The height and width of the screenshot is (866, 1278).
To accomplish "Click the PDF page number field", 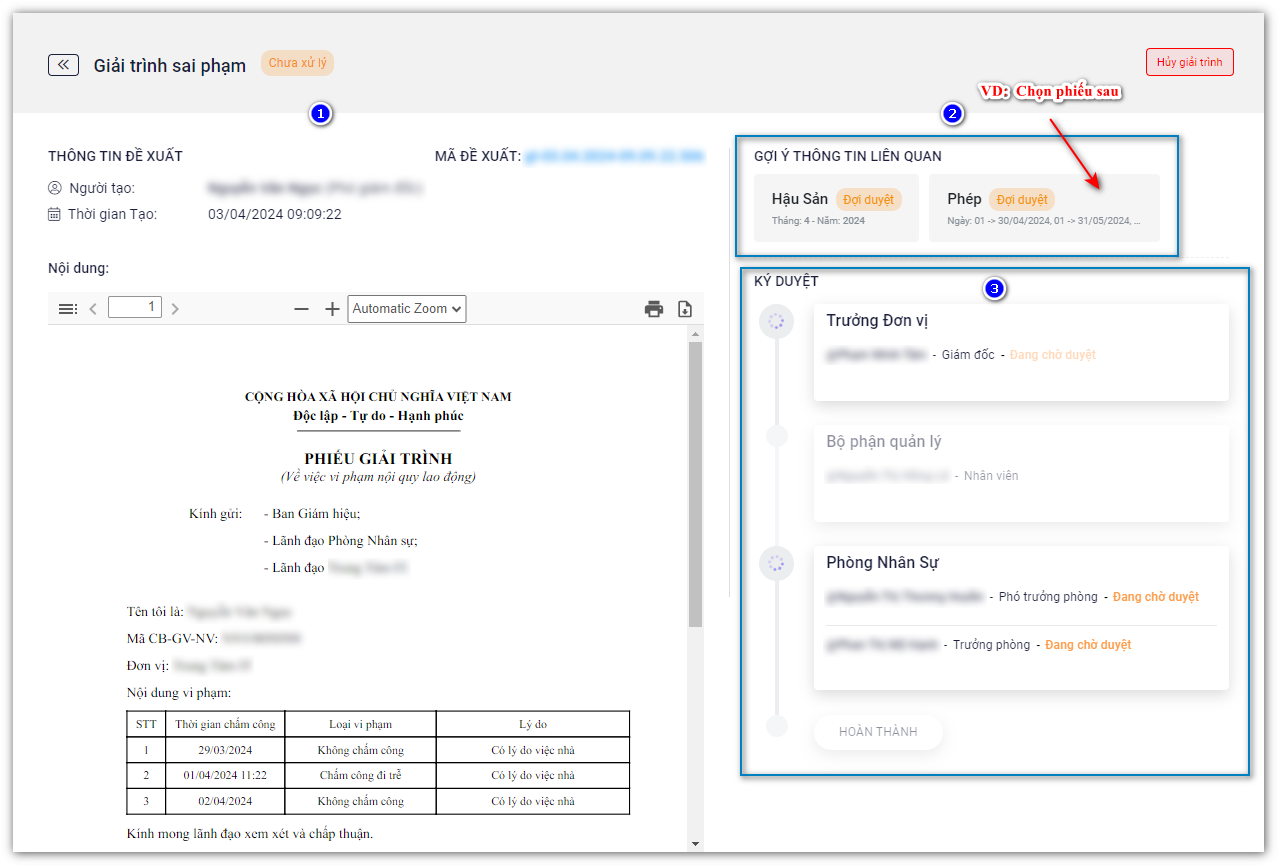I will click(x=135, y=308).
